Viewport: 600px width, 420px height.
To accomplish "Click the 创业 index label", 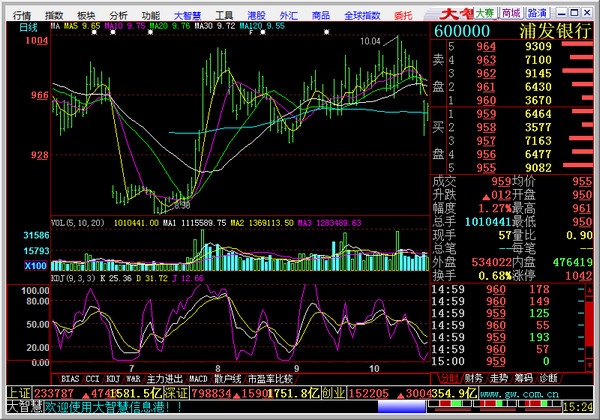I will [x=334, y=393].
